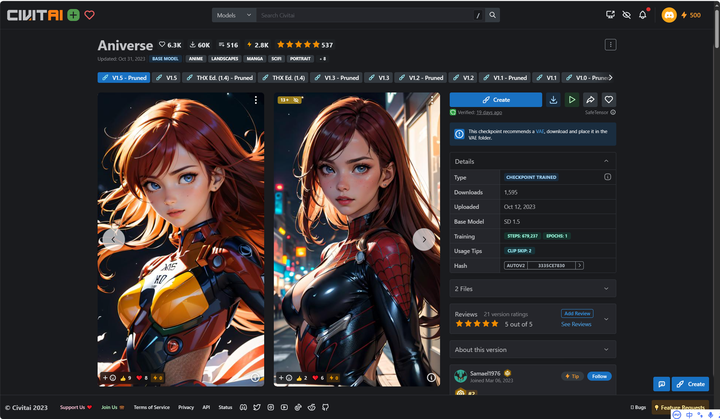Expand the Reviews section chevron
The image size is (720, 419).
coord(606,319)
